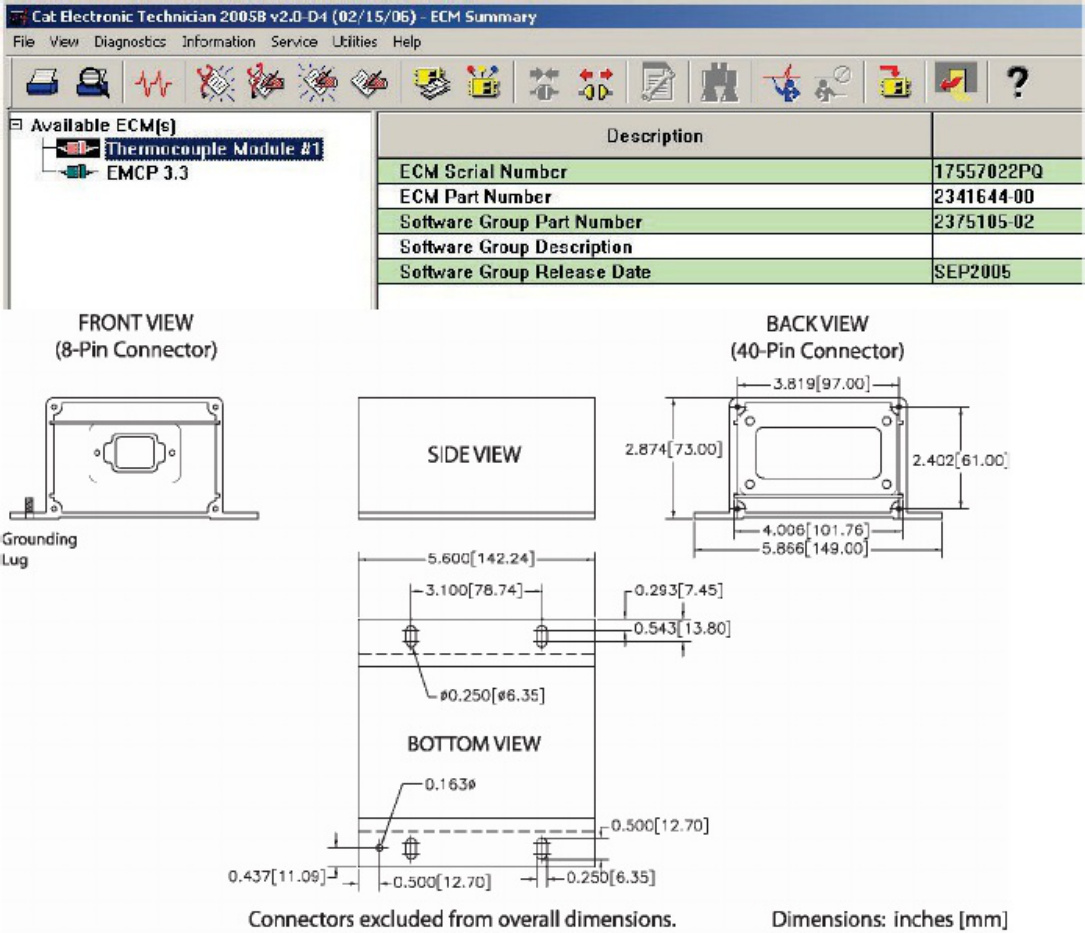Open the File menu
This screenshot has height=933, width=1085.
pyautogui.click(x=24, y=42)
